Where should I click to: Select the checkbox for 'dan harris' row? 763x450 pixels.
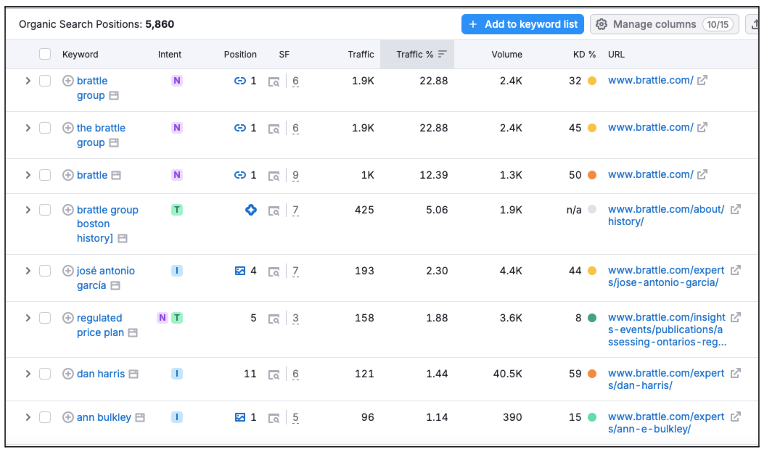[x=45, y=374]
